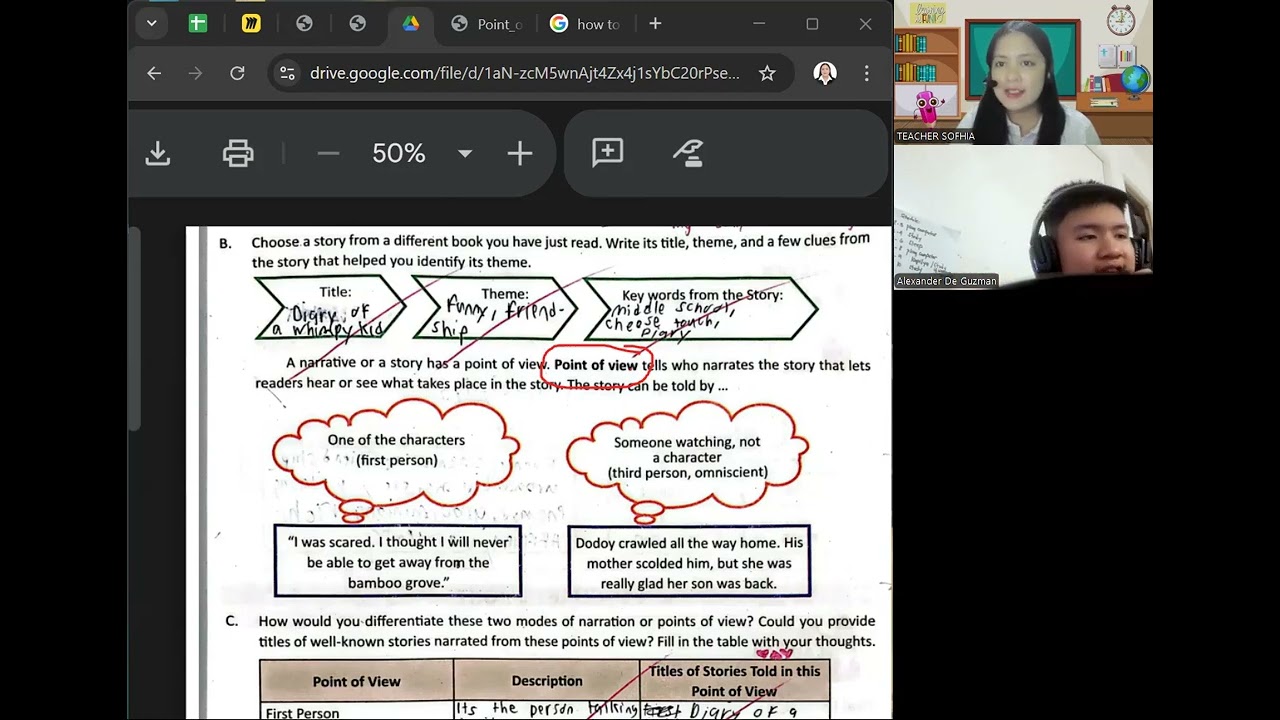Click the "Dodoy crawled all the way home" box
The width and height of the screenshot is (1280, 720).
(x=689, y=563)
